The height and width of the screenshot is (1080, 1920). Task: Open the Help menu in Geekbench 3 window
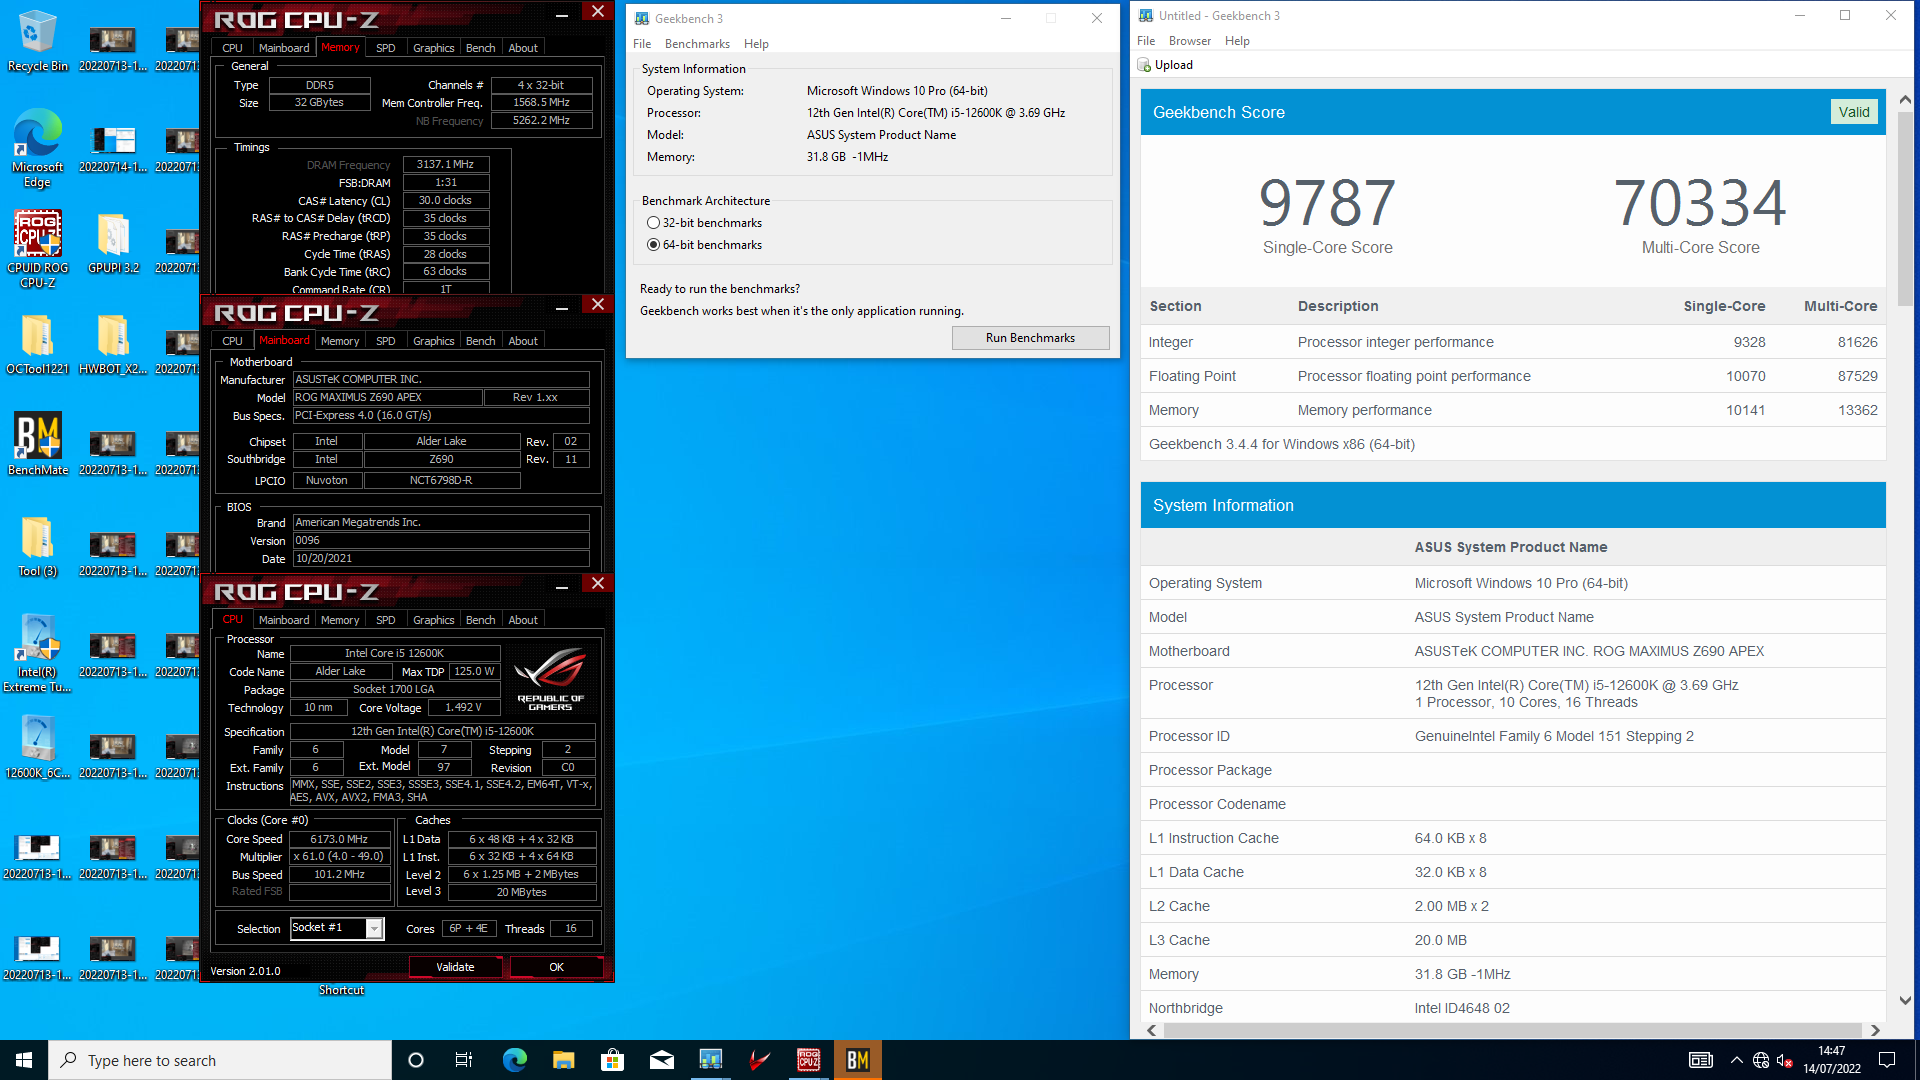(756, 44)
